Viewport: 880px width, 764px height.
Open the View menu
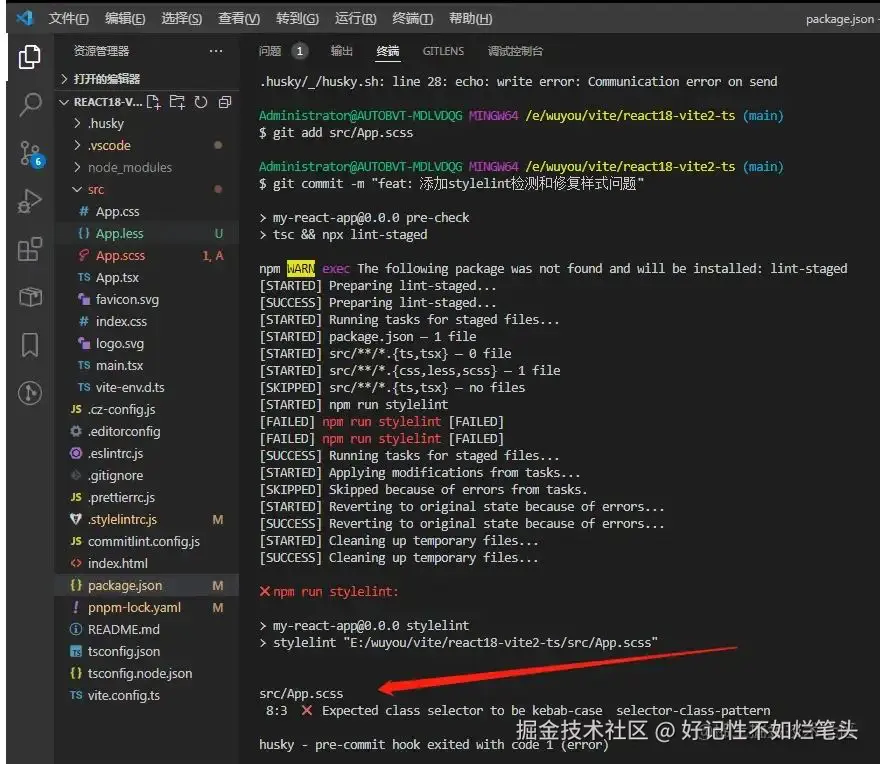(239, 19)
